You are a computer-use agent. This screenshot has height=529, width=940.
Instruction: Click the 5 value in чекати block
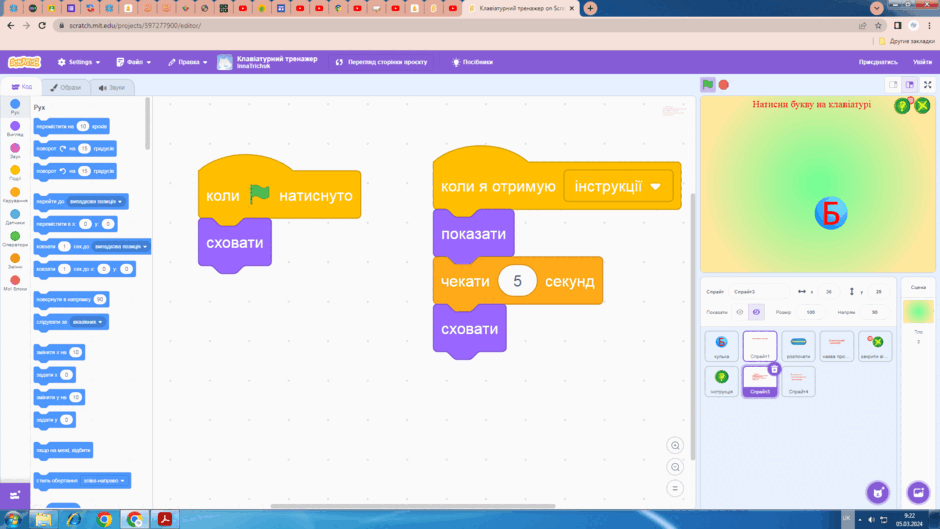tap(517, 281)
